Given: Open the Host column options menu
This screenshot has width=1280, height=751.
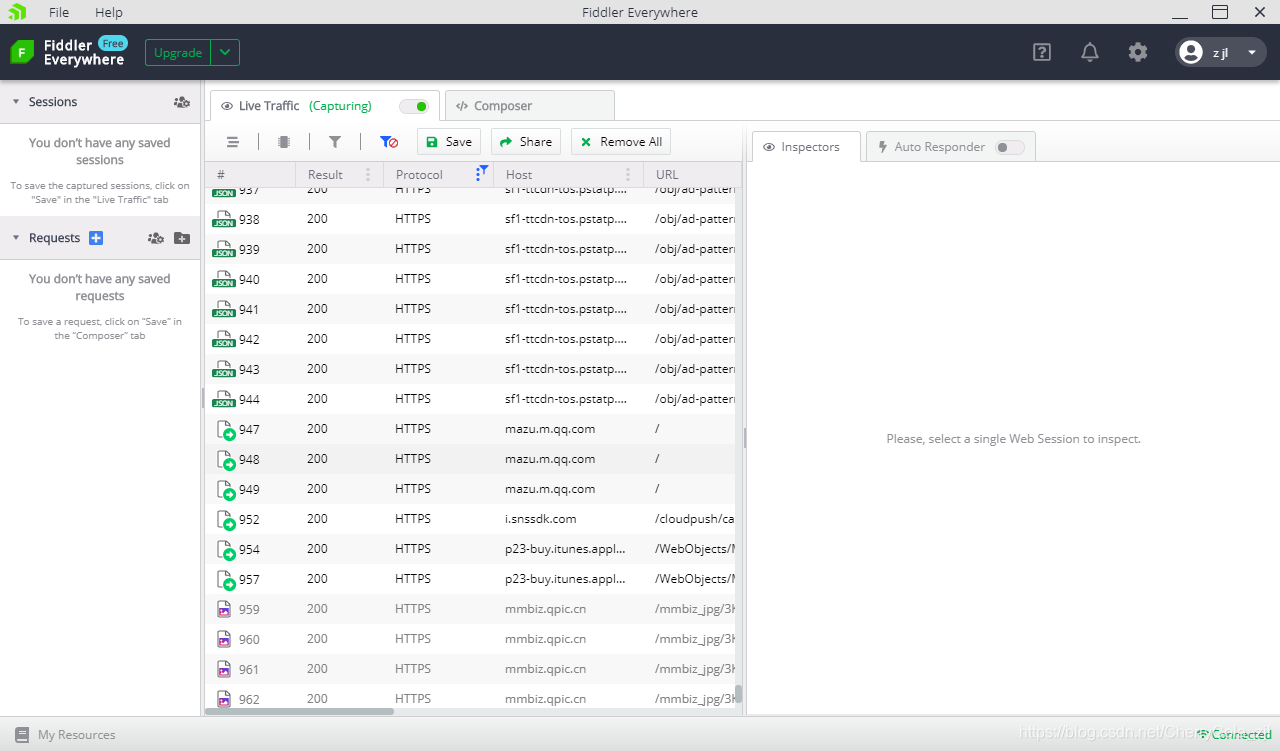Looking at the screenshot, I should tap(628, 174).
